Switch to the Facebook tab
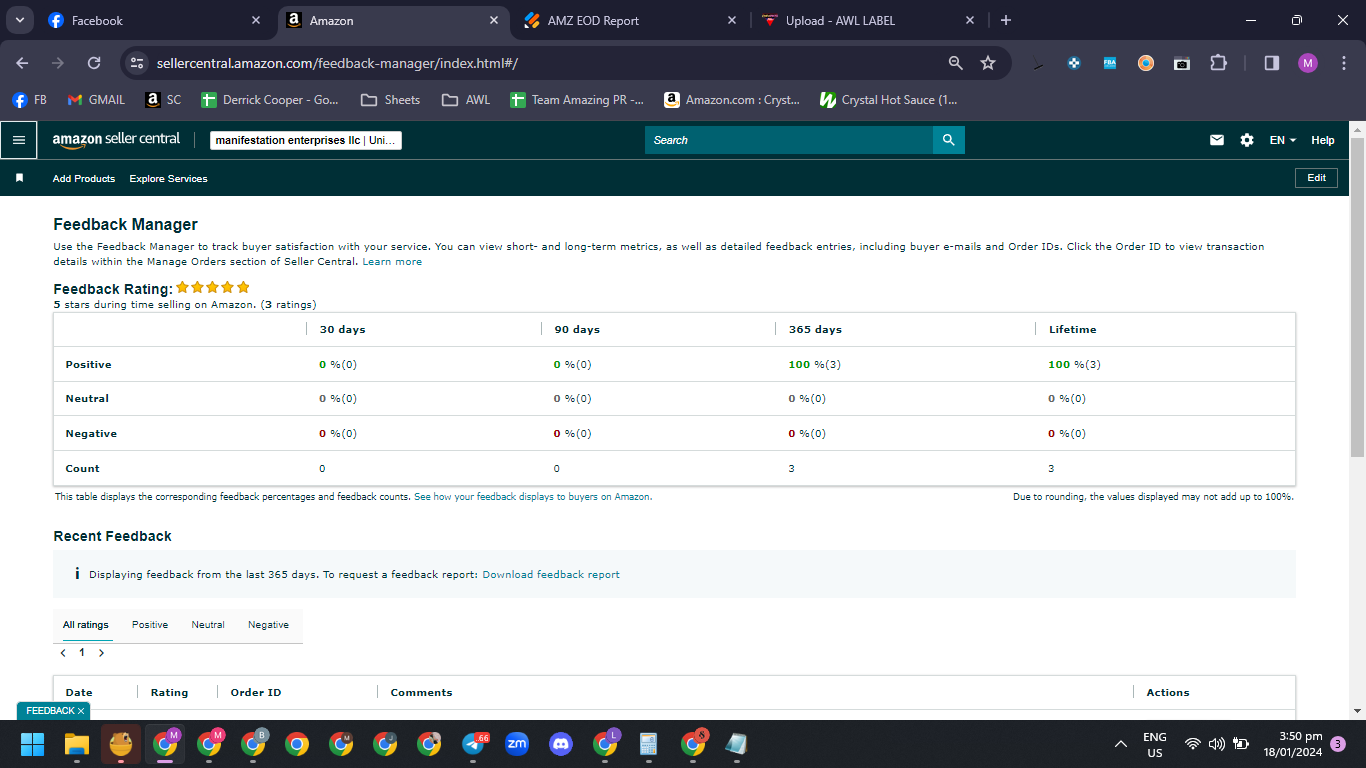1366x768 pixels. 155,20
